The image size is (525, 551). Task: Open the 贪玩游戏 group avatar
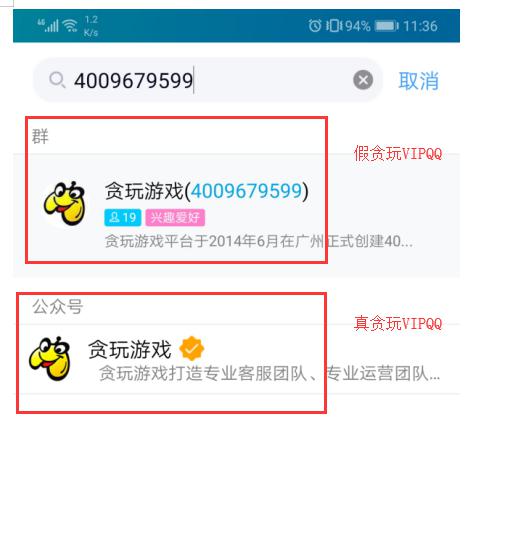click(x=64, y=203)
